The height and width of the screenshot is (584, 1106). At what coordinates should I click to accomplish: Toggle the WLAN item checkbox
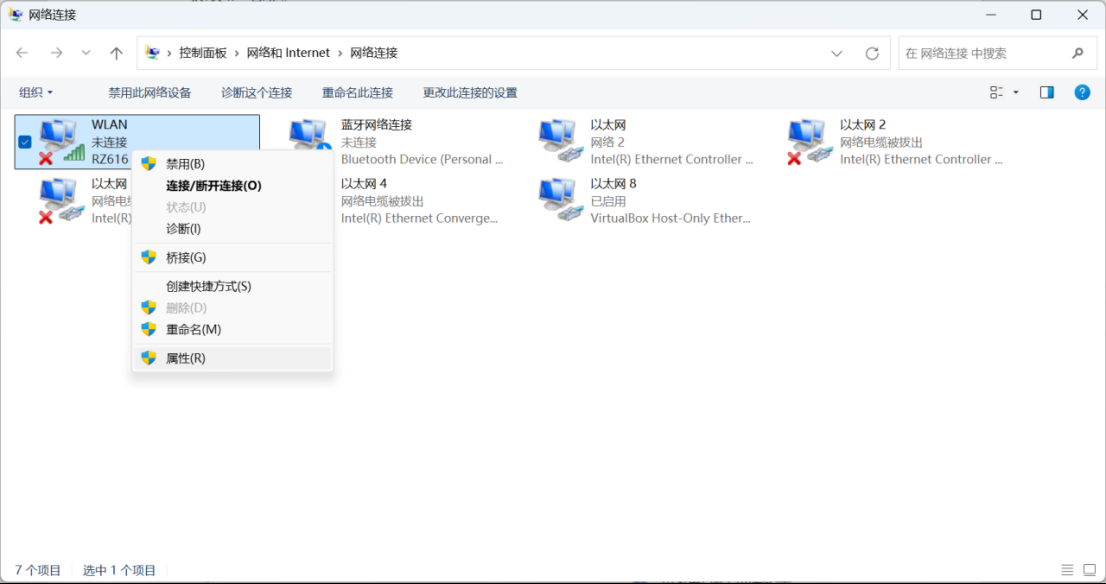[25, 142]
